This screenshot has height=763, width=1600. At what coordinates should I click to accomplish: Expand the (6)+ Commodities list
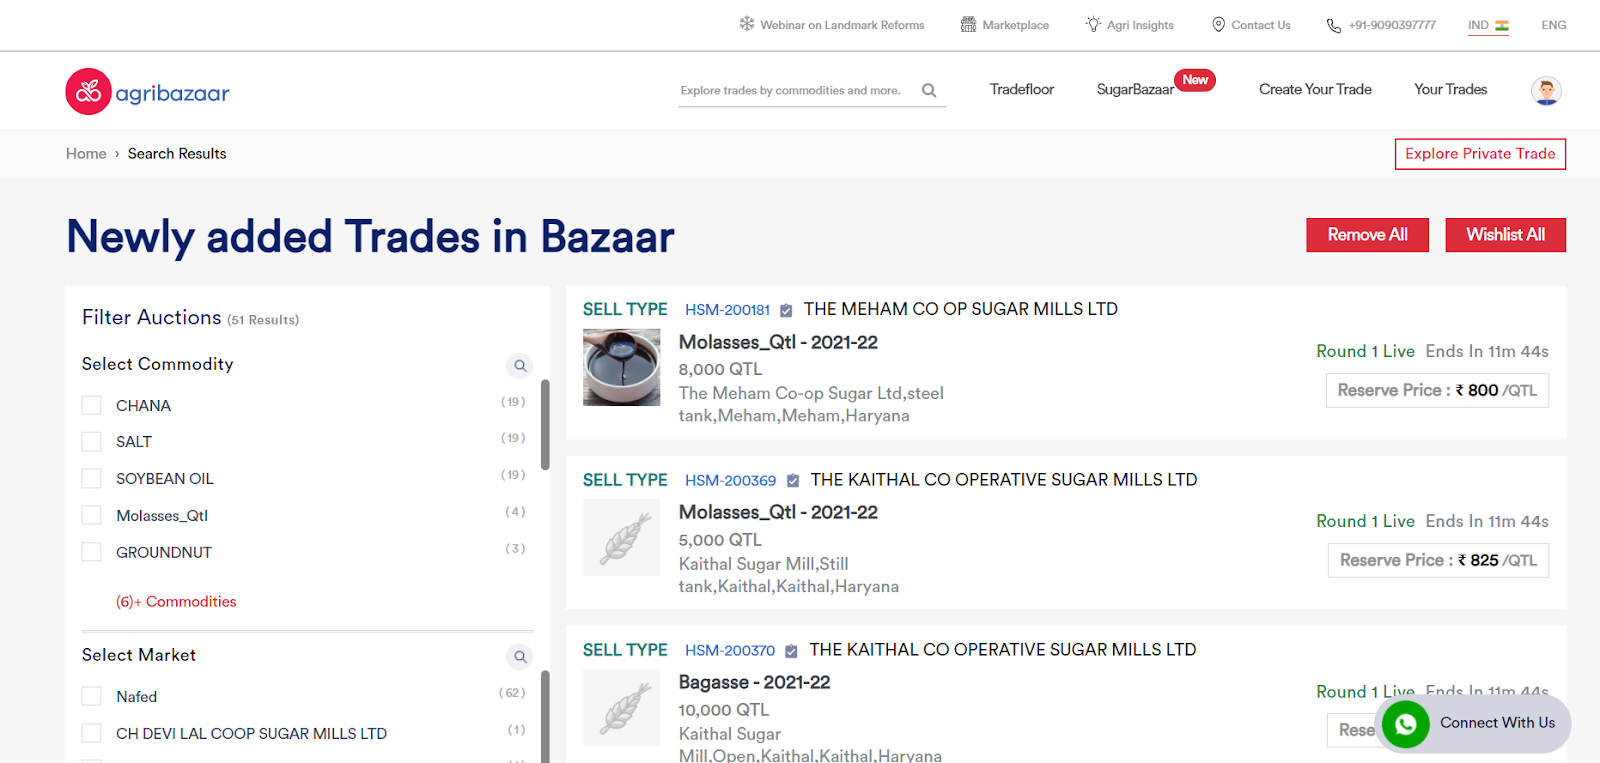pyautogui.click(x=176, y=601)
